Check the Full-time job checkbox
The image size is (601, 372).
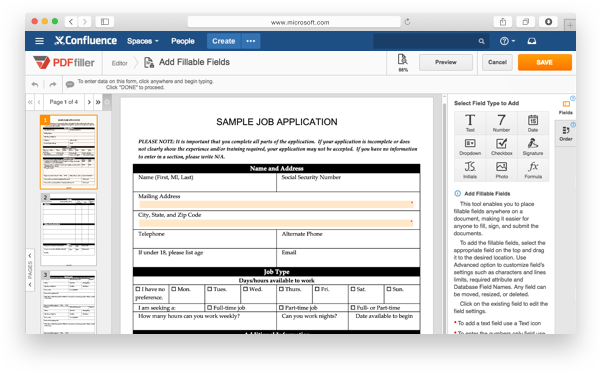pos(210,307)
